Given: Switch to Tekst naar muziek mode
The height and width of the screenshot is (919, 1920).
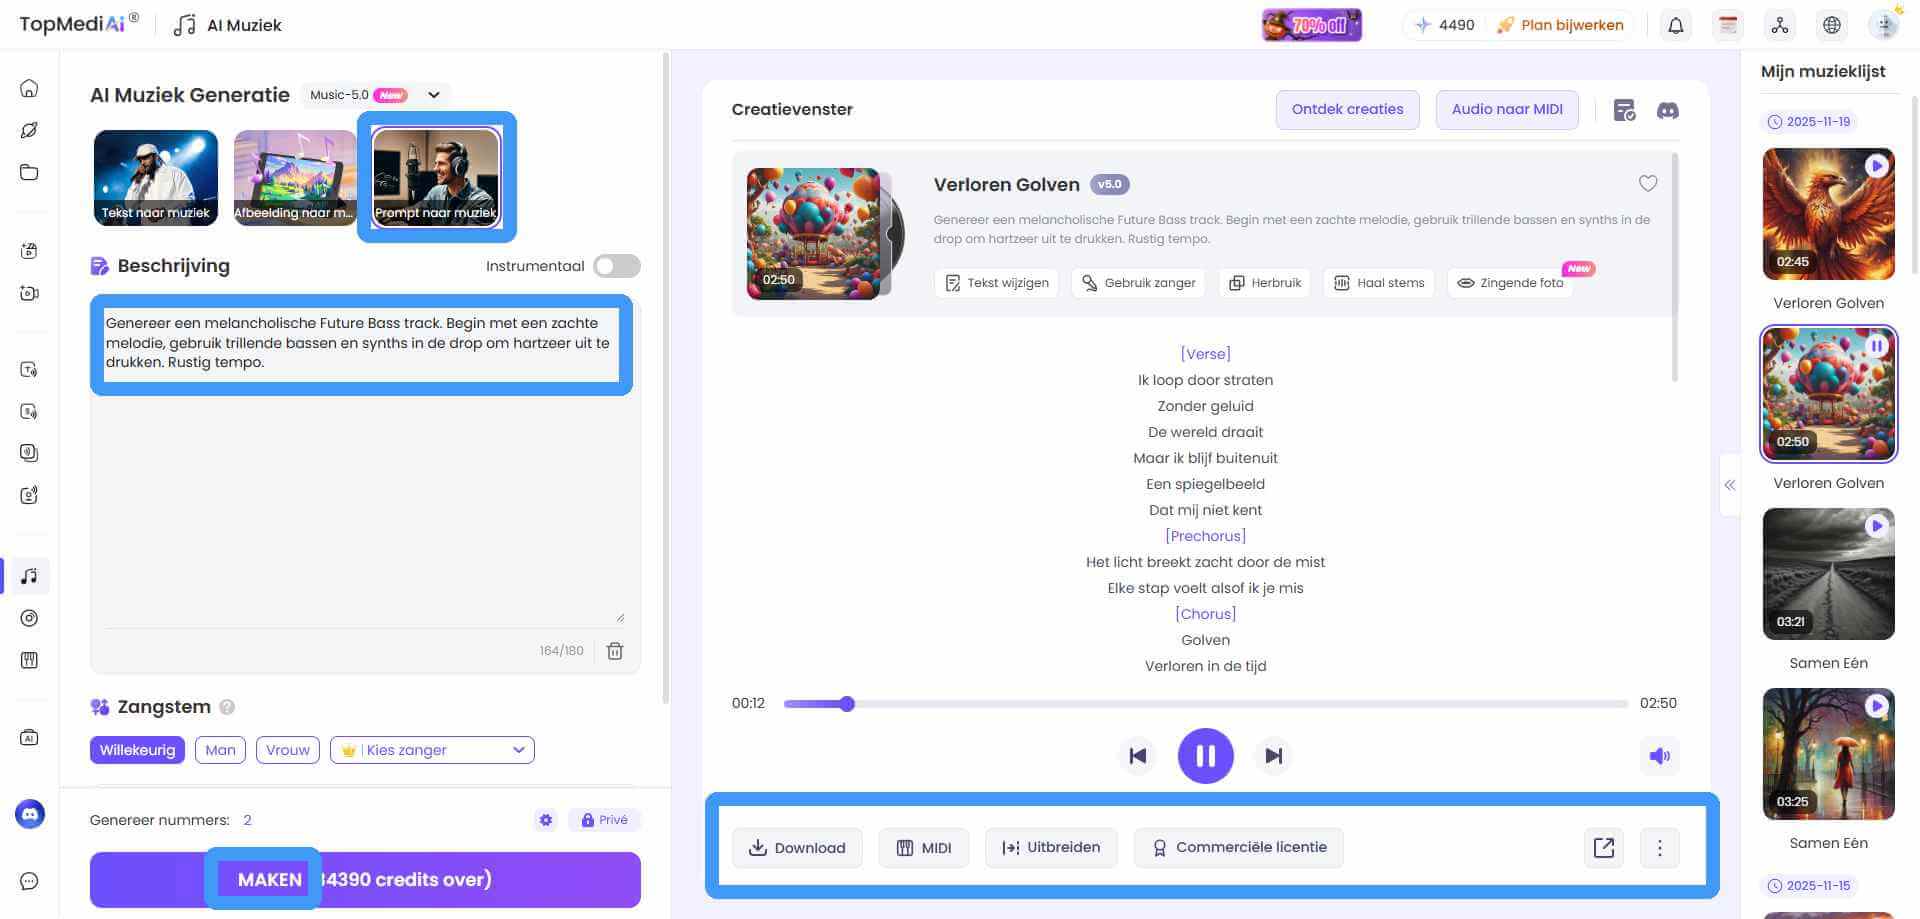Looking at the screenshot, I should point(155,177).
